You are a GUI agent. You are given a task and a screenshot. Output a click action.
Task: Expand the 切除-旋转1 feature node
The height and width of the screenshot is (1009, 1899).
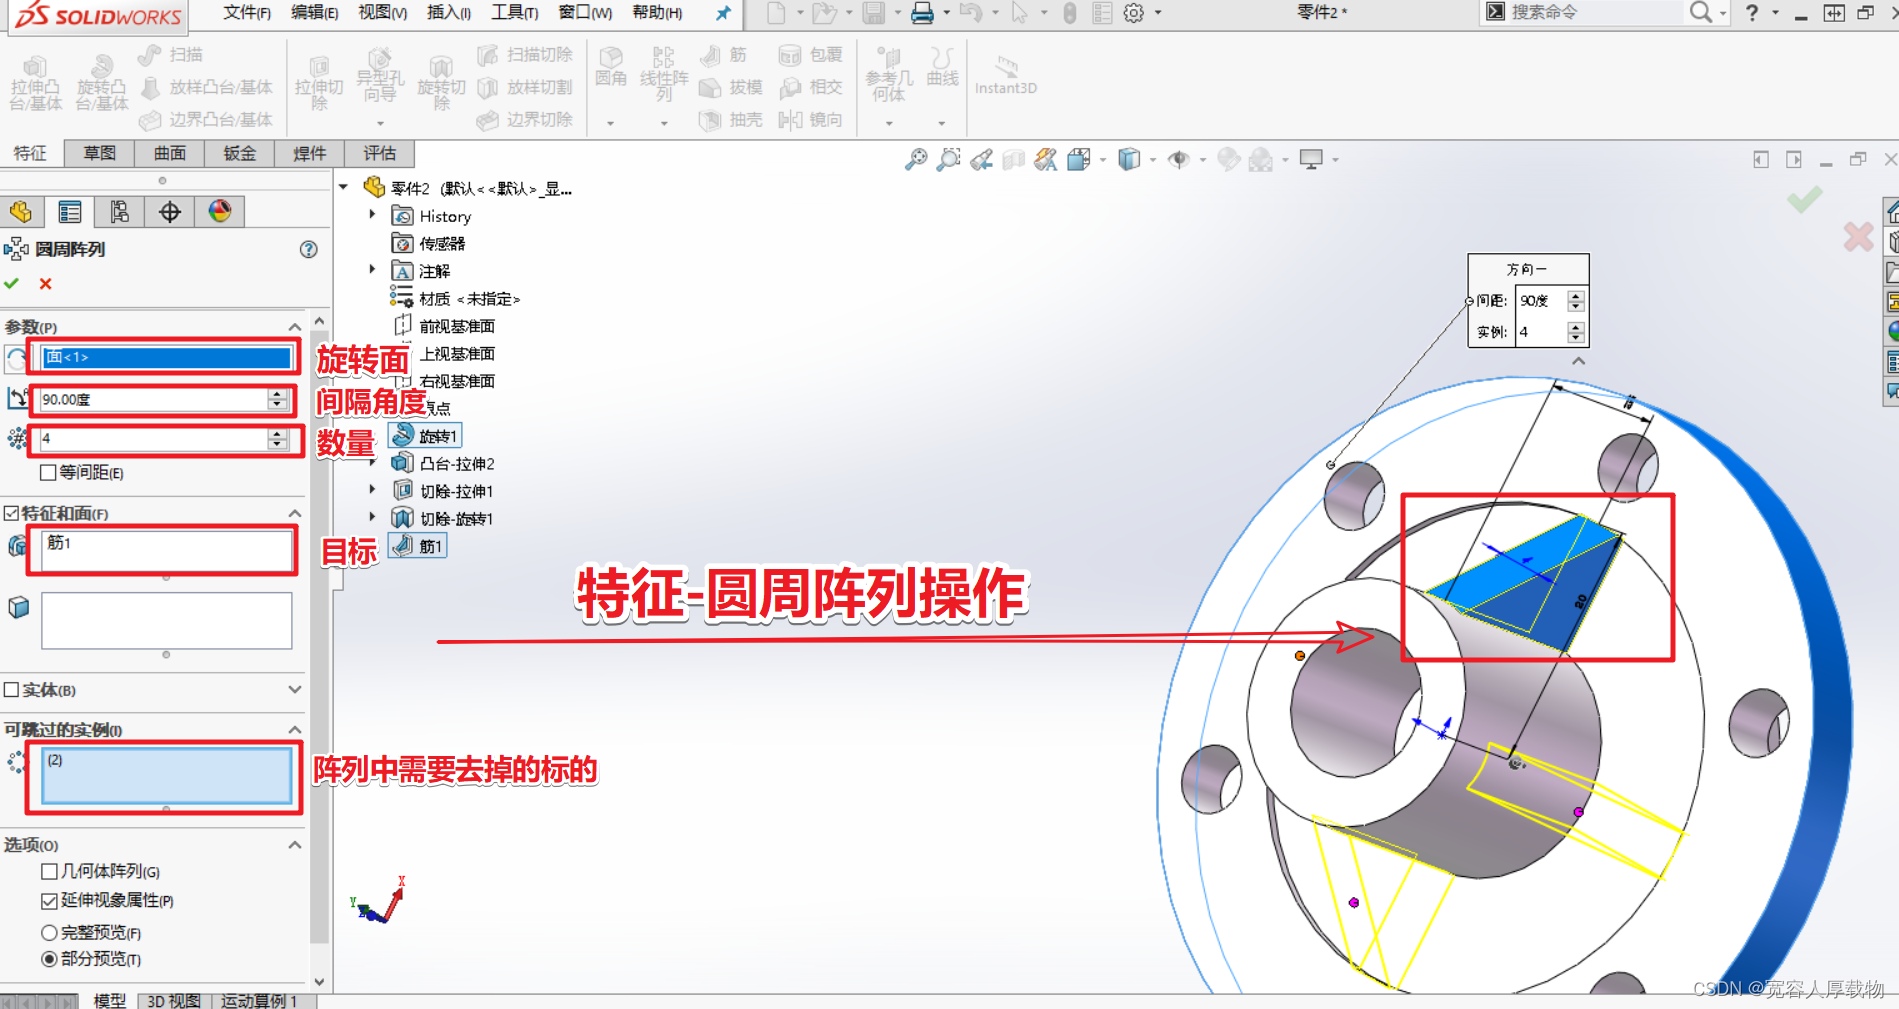pos(372,516)
